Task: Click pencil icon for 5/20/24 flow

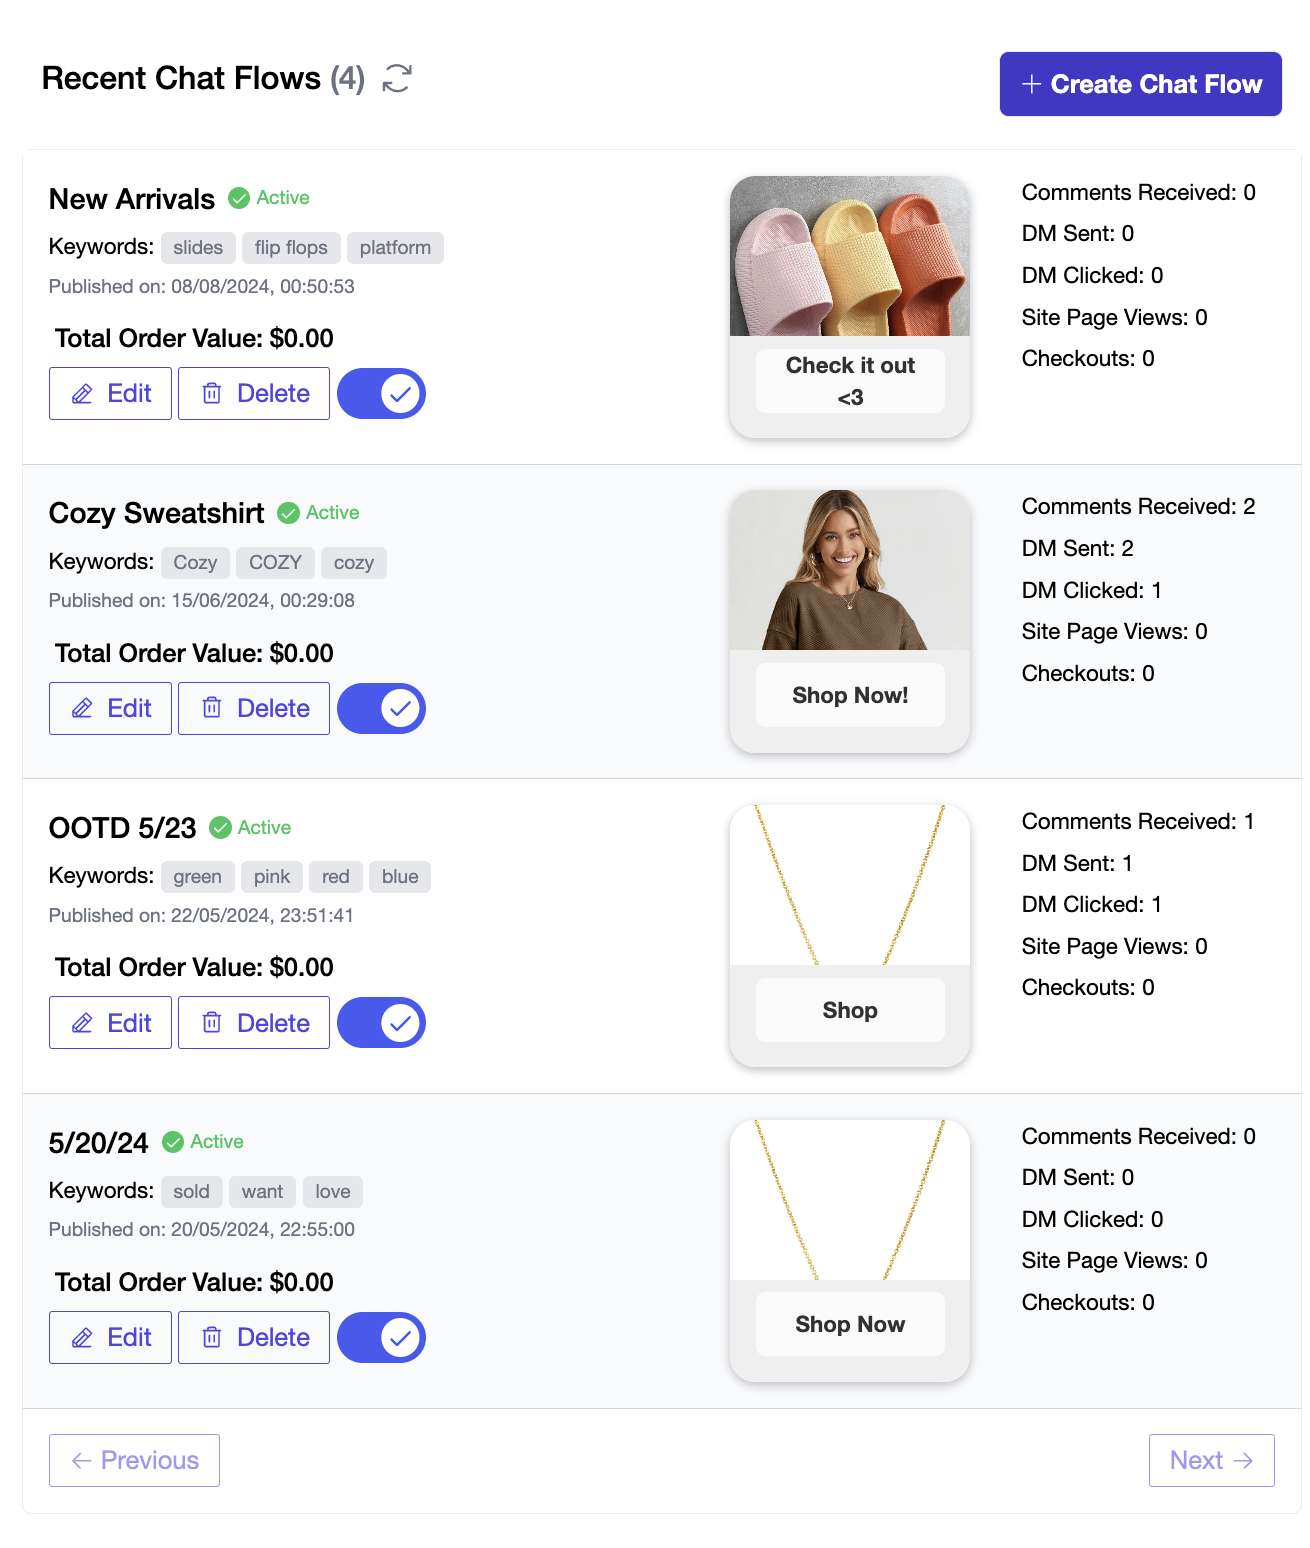Action: pos(82,1338)
